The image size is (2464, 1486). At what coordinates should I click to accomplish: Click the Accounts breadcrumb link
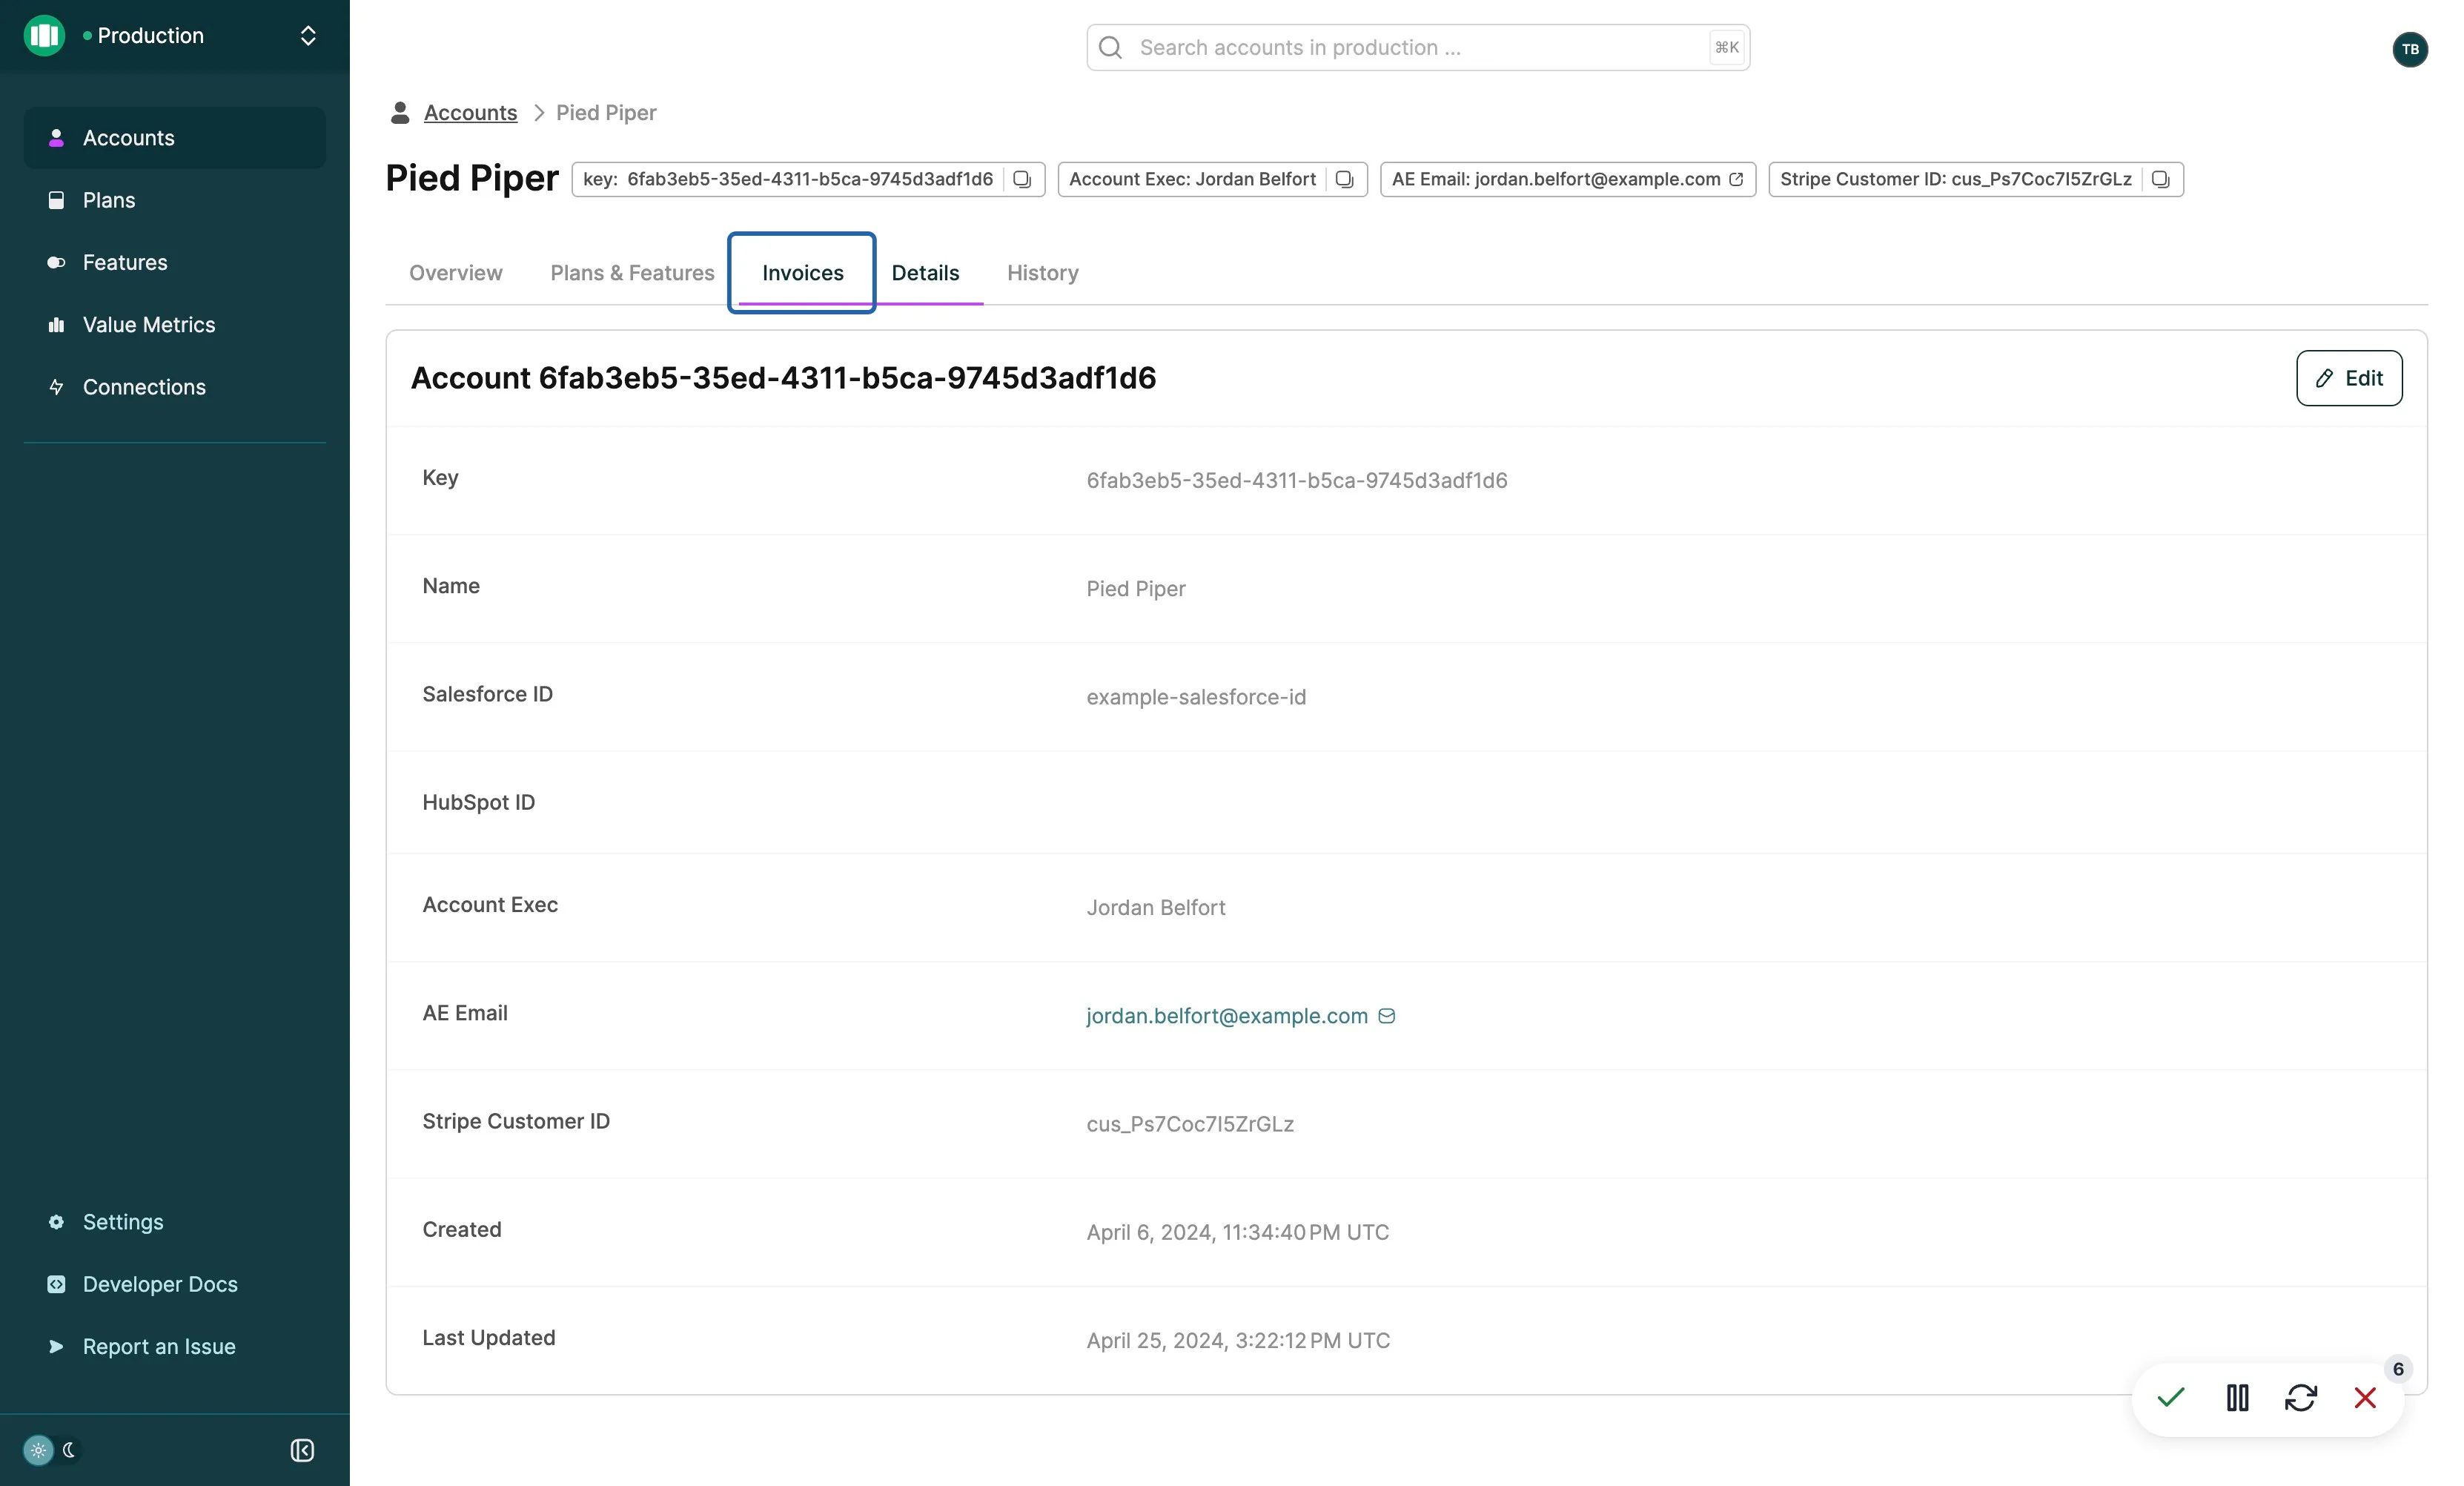click(x=470, y=113)
